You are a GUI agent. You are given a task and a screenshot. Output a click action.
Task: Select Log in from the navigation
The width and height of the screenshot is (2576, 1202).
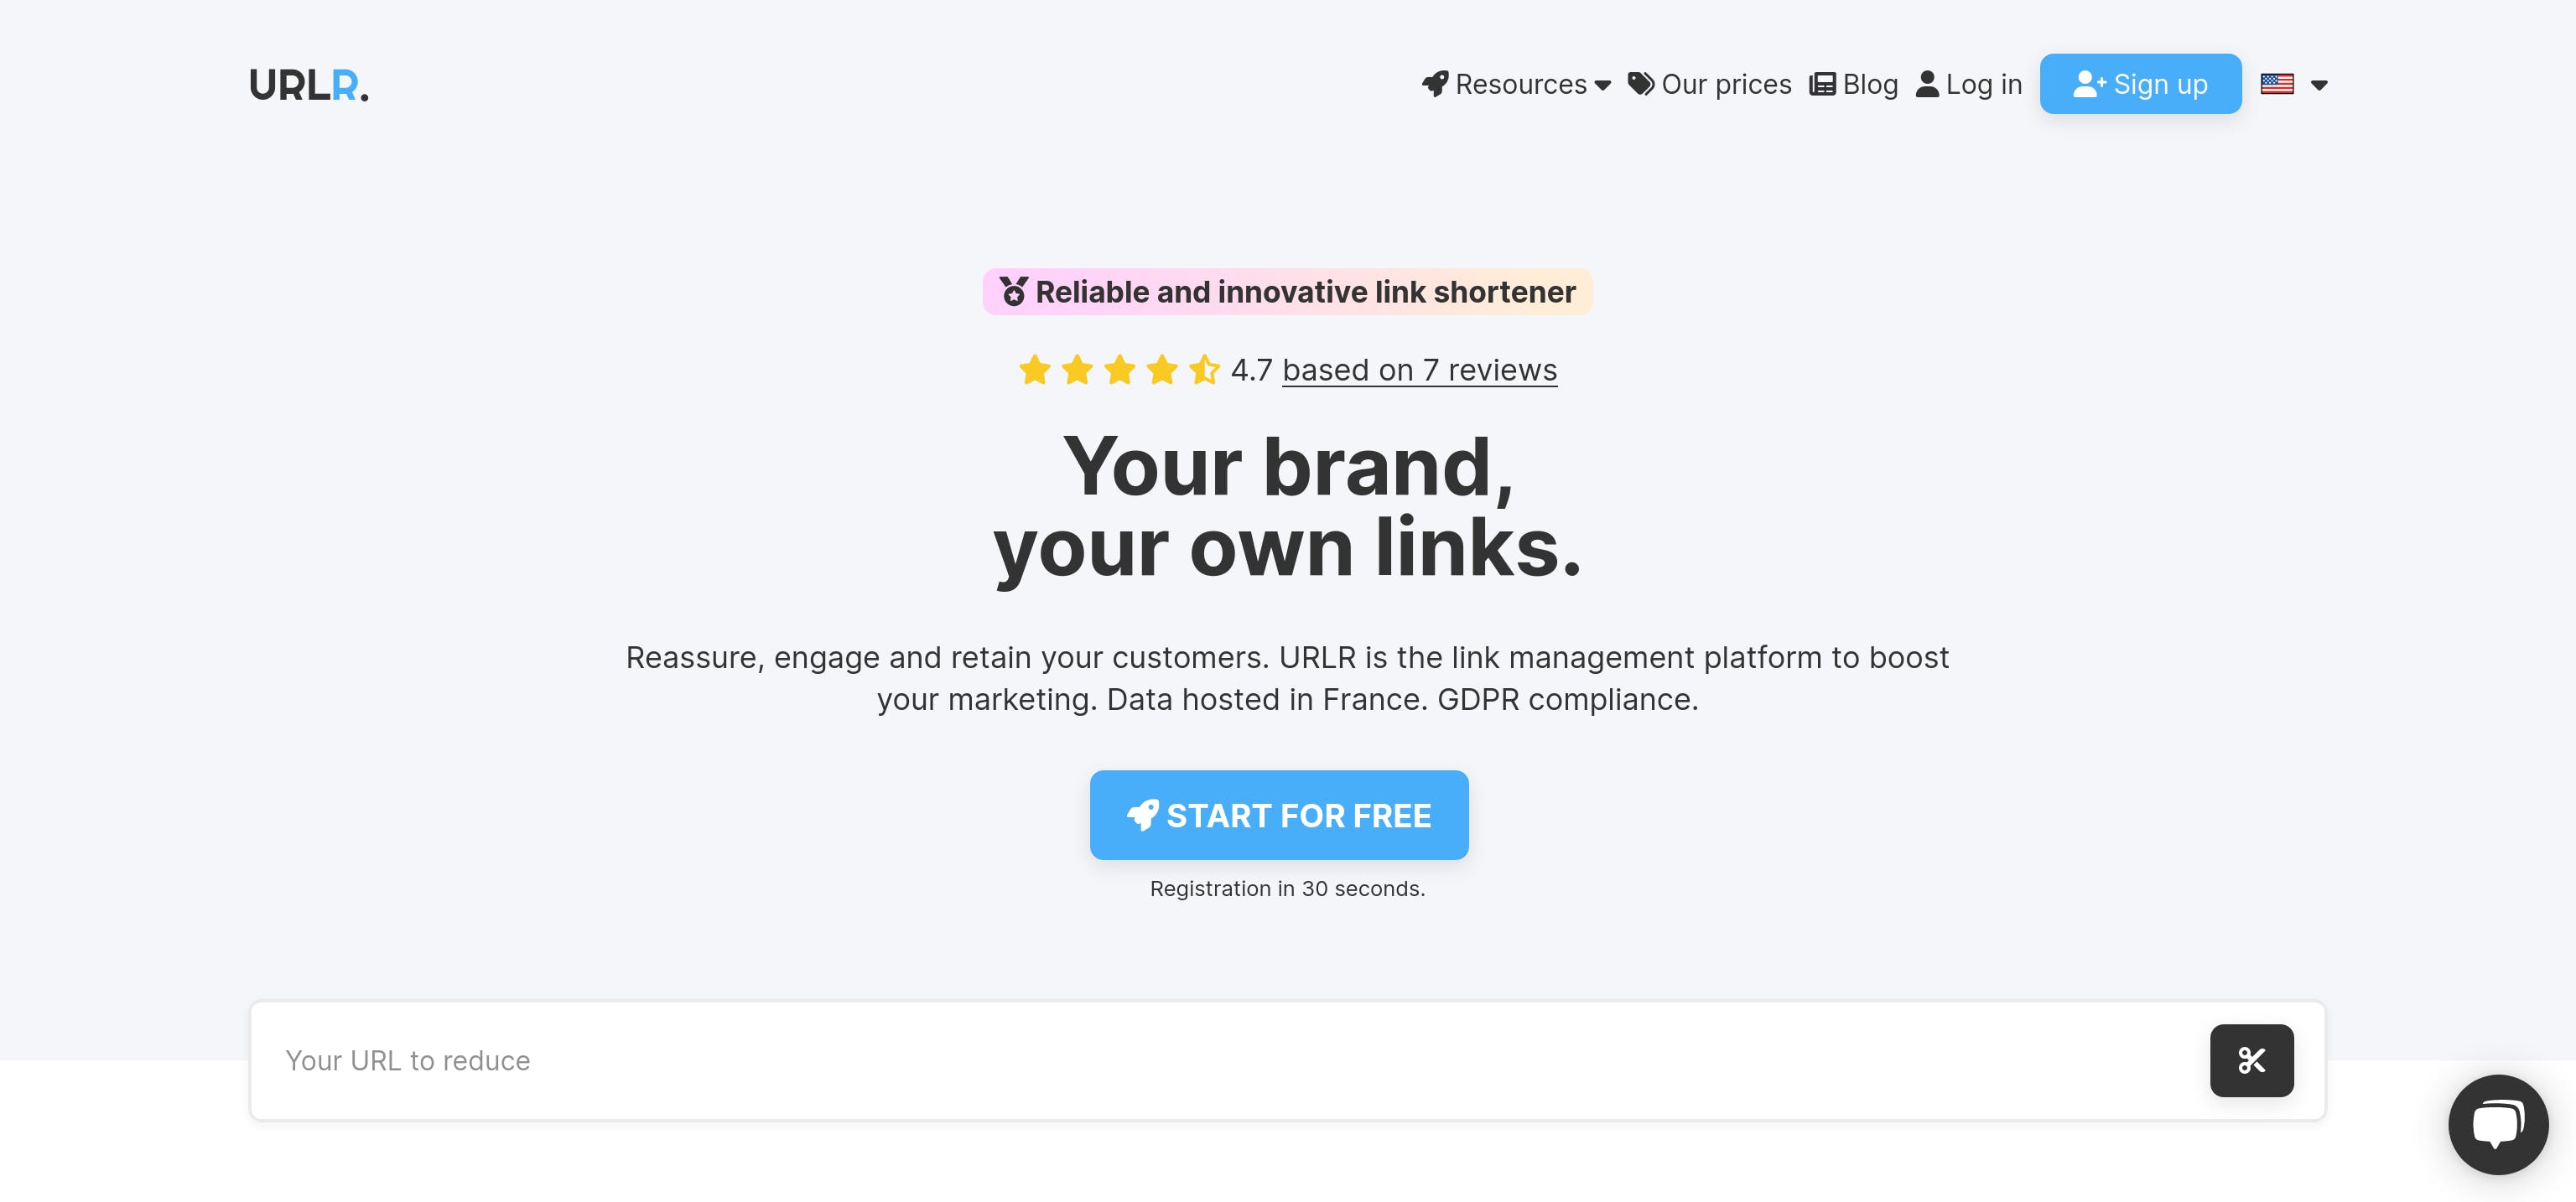[x=1984, y=84]
